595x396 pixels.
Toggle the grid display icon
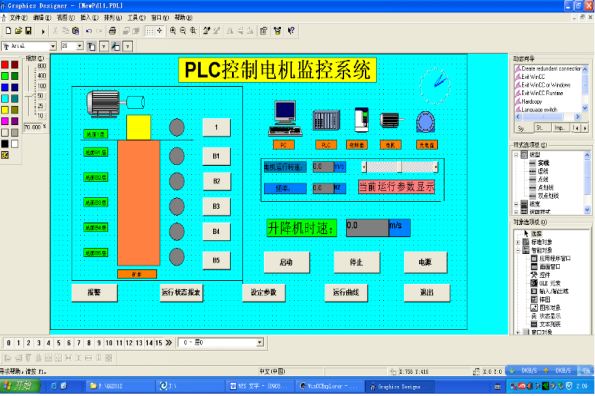(x=150, y=31)
